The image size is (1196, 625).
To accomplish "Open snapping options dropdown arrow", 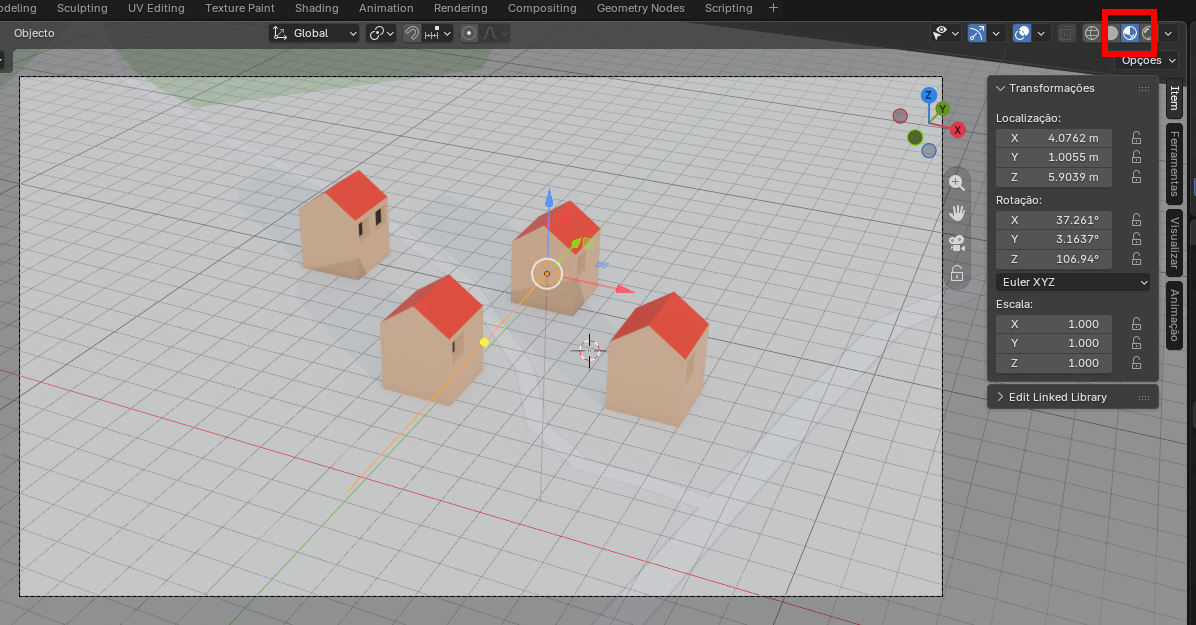I will [x=447, y=33].
